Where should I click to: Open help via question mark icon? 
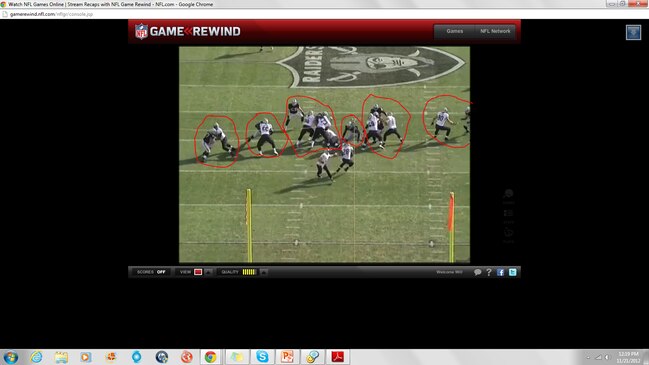click(489, 272)
